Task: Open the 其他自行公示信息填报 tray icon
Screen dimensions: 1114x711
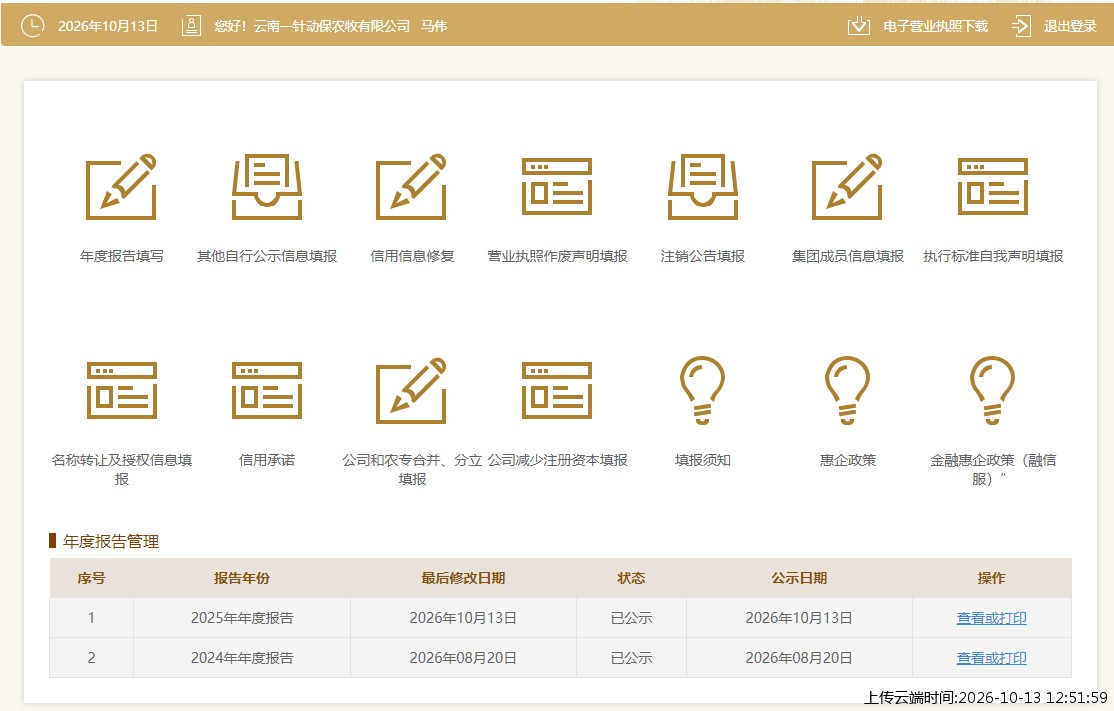Action: 267,186
